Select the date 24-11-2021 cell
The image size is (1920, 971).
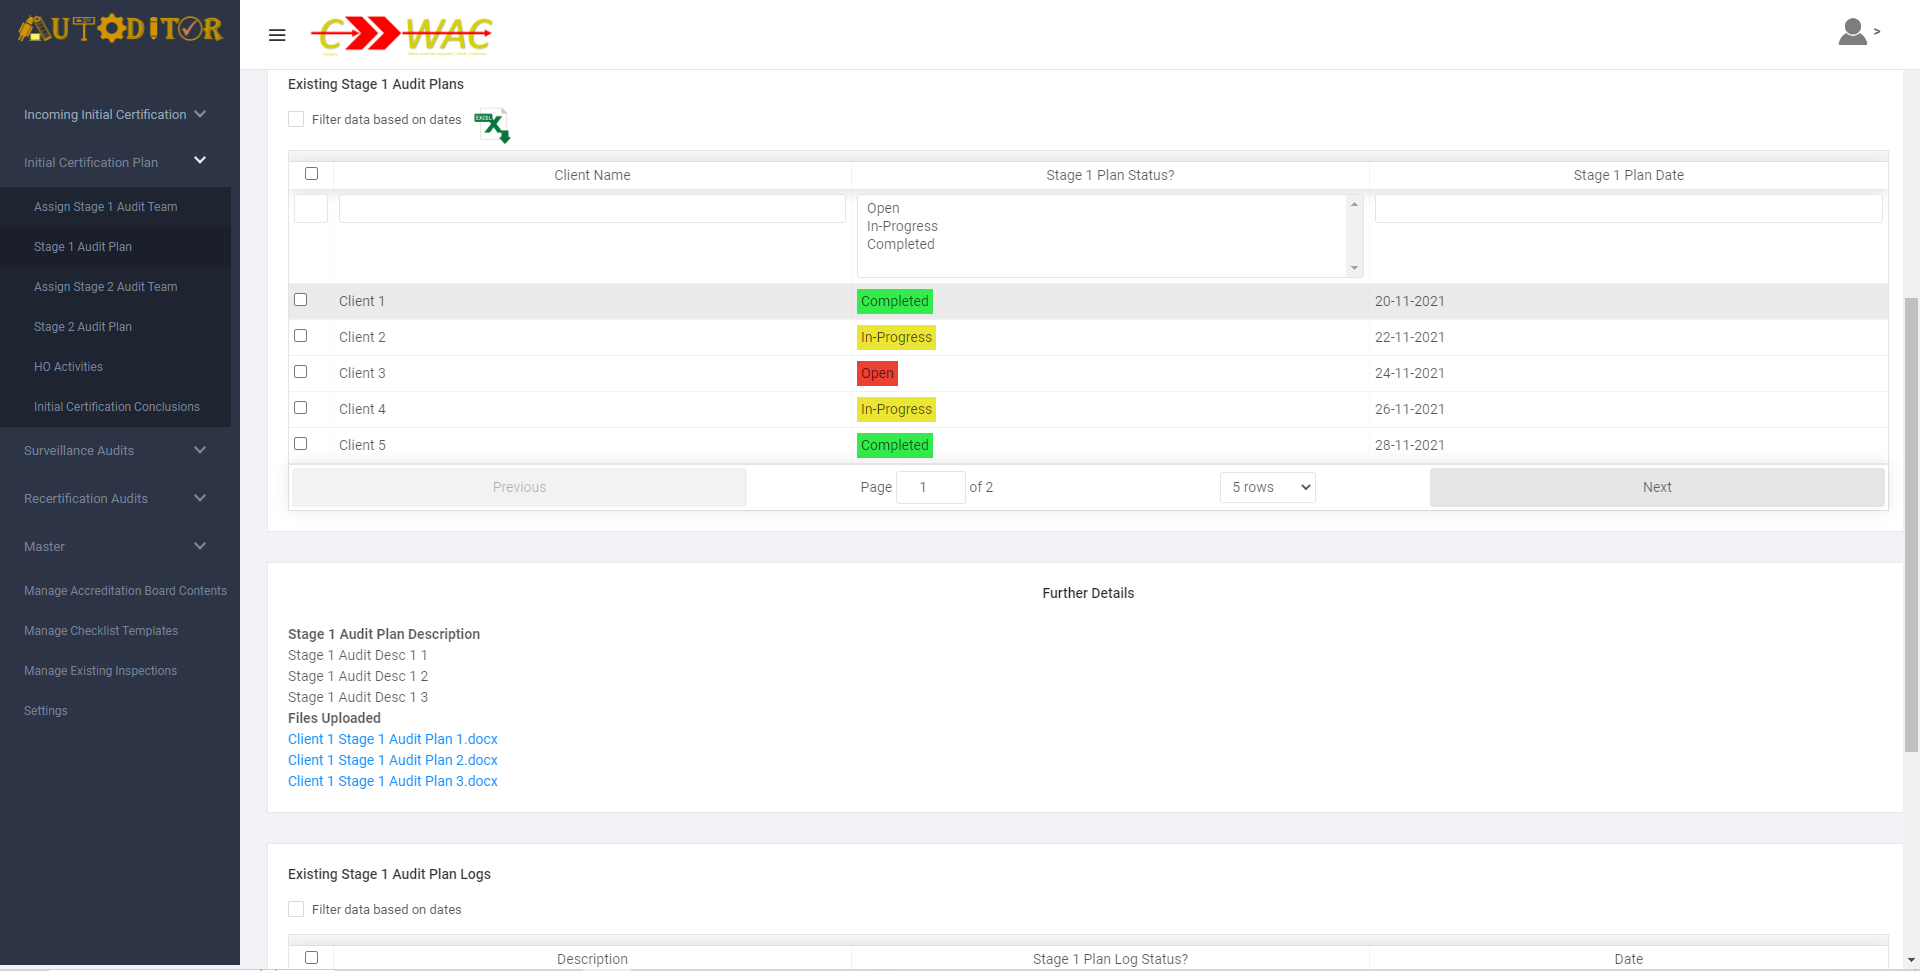(1628, 373)
